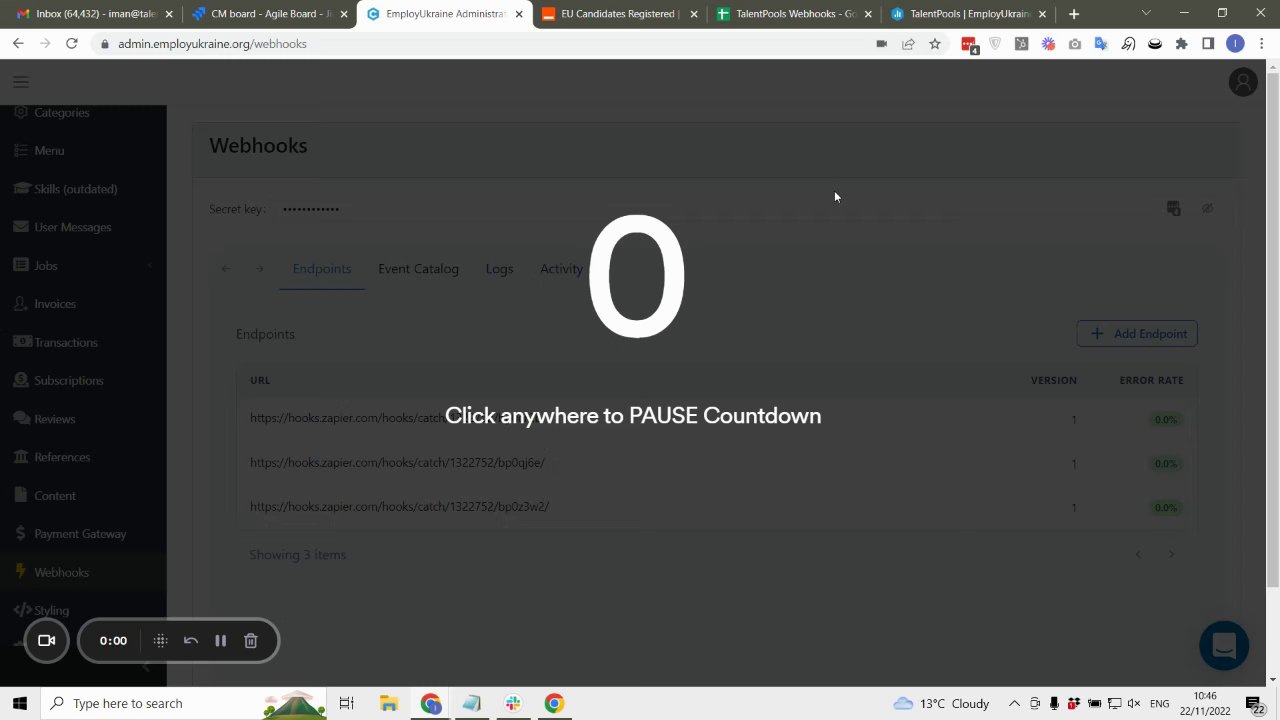
Task: Go to previous page of endpoints list
Action: pyautogui.click(x=1137, y=555)
